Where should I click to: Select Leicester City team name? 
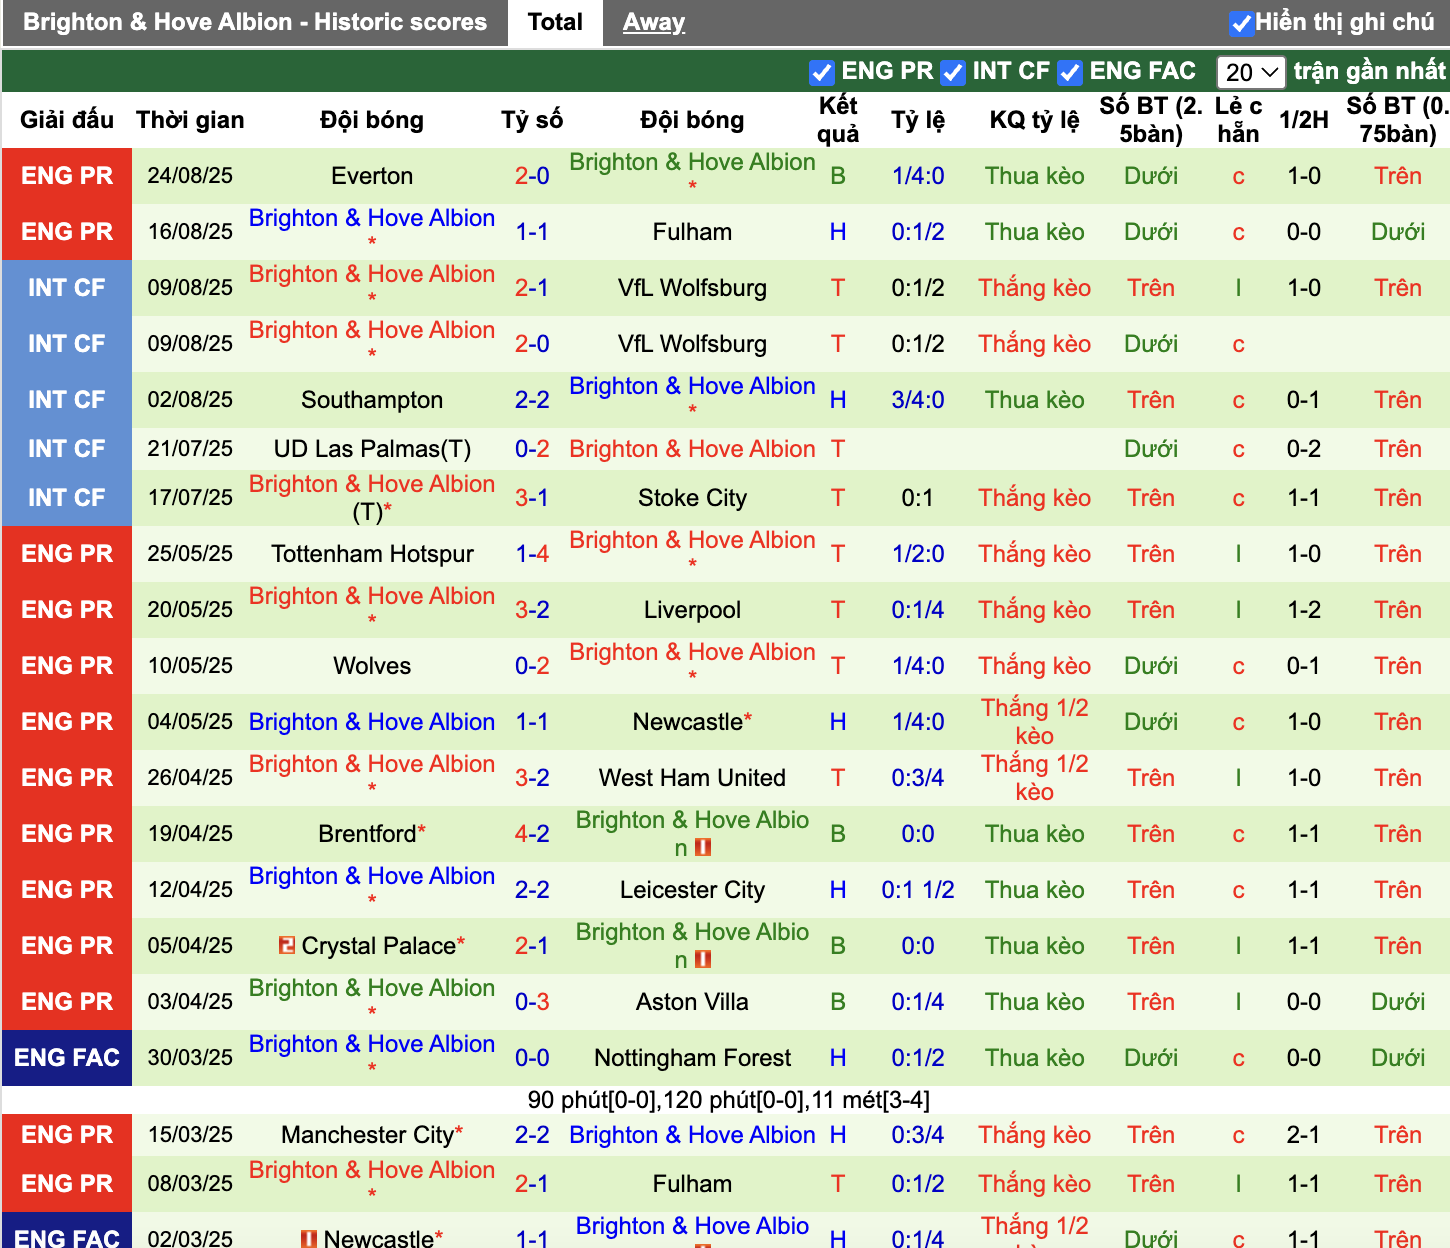pyautogui.click(x=692, y=890)
